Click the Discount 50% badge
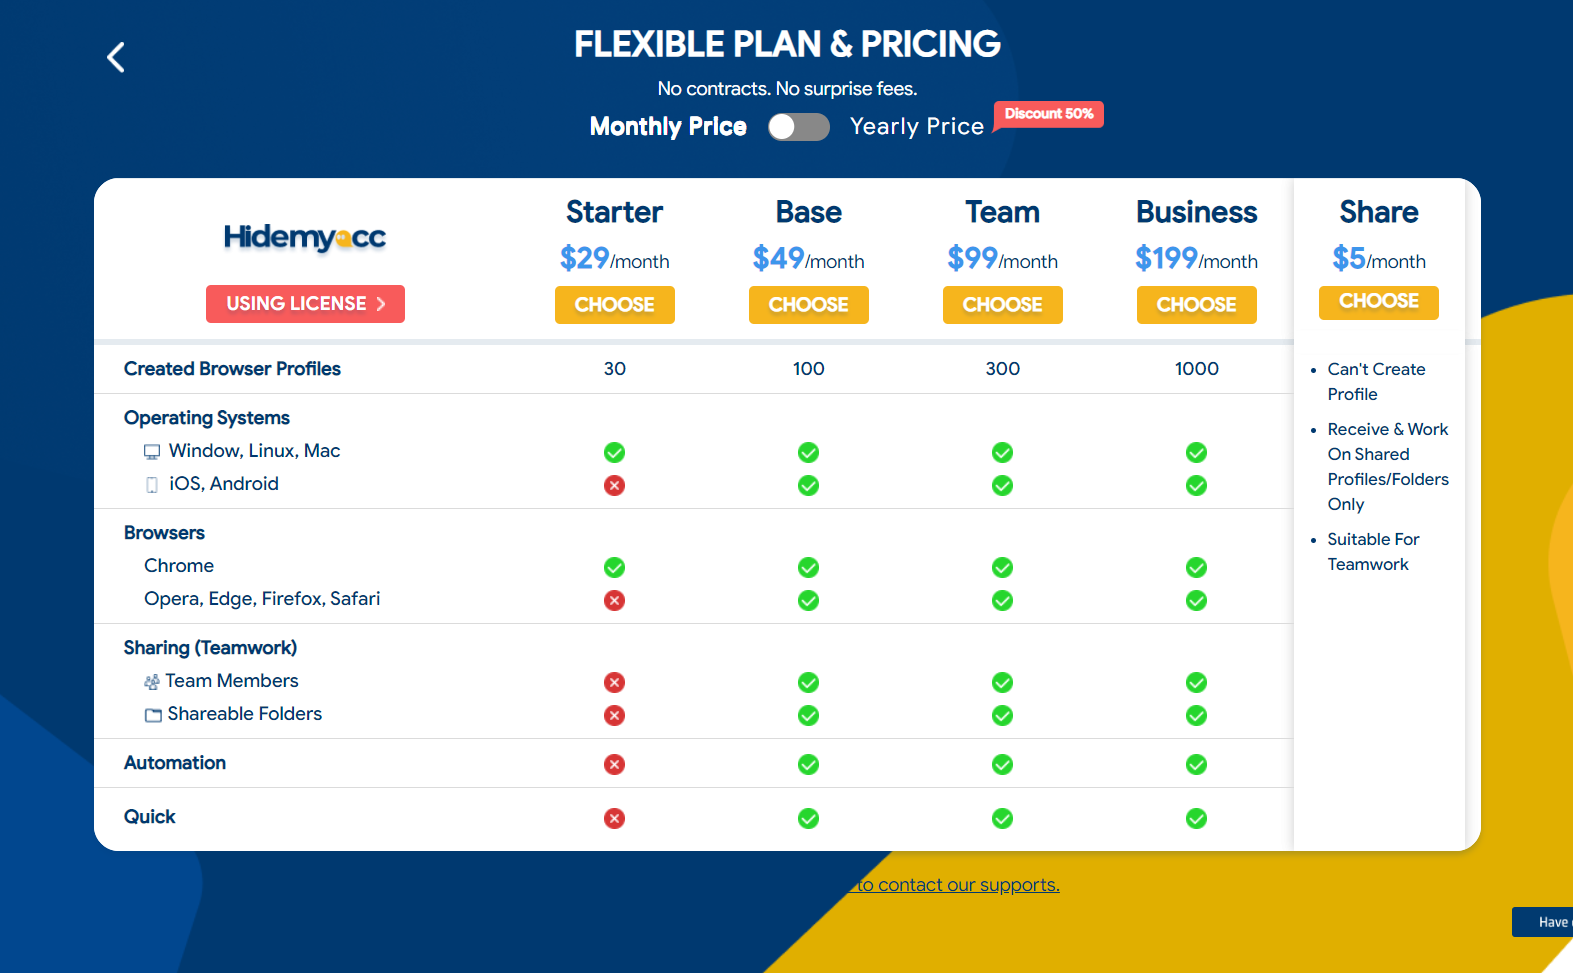 pyautogui.click(x=1048, y=114)
